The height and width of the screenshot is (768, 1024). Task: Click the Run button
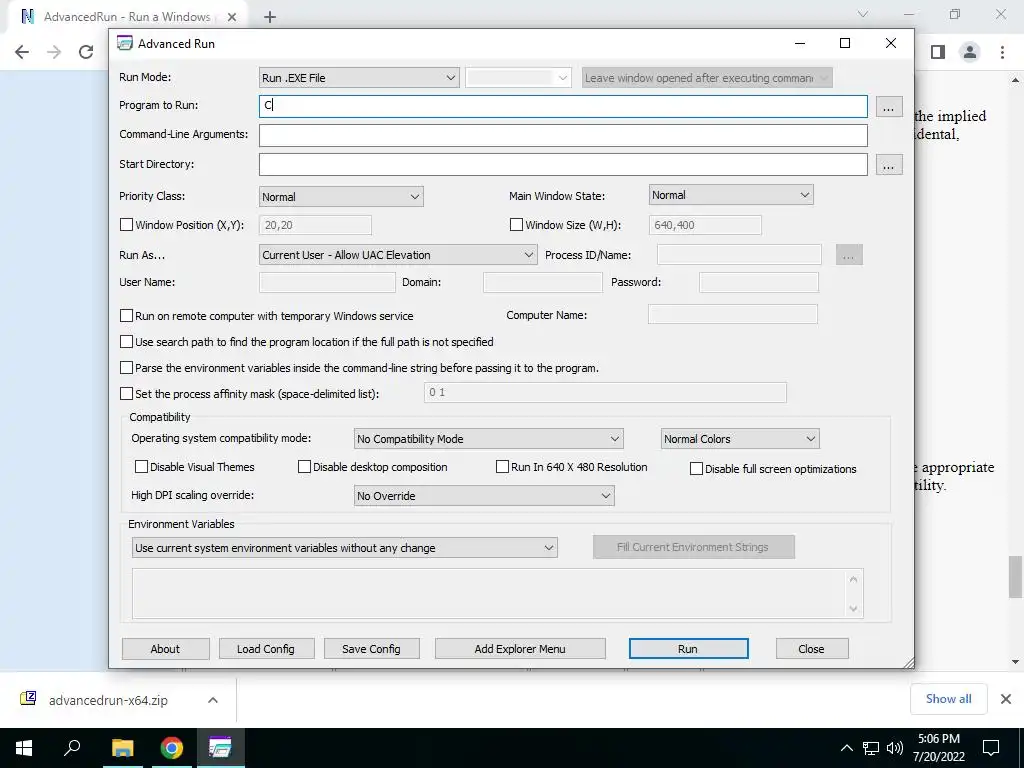pos(688,648)
